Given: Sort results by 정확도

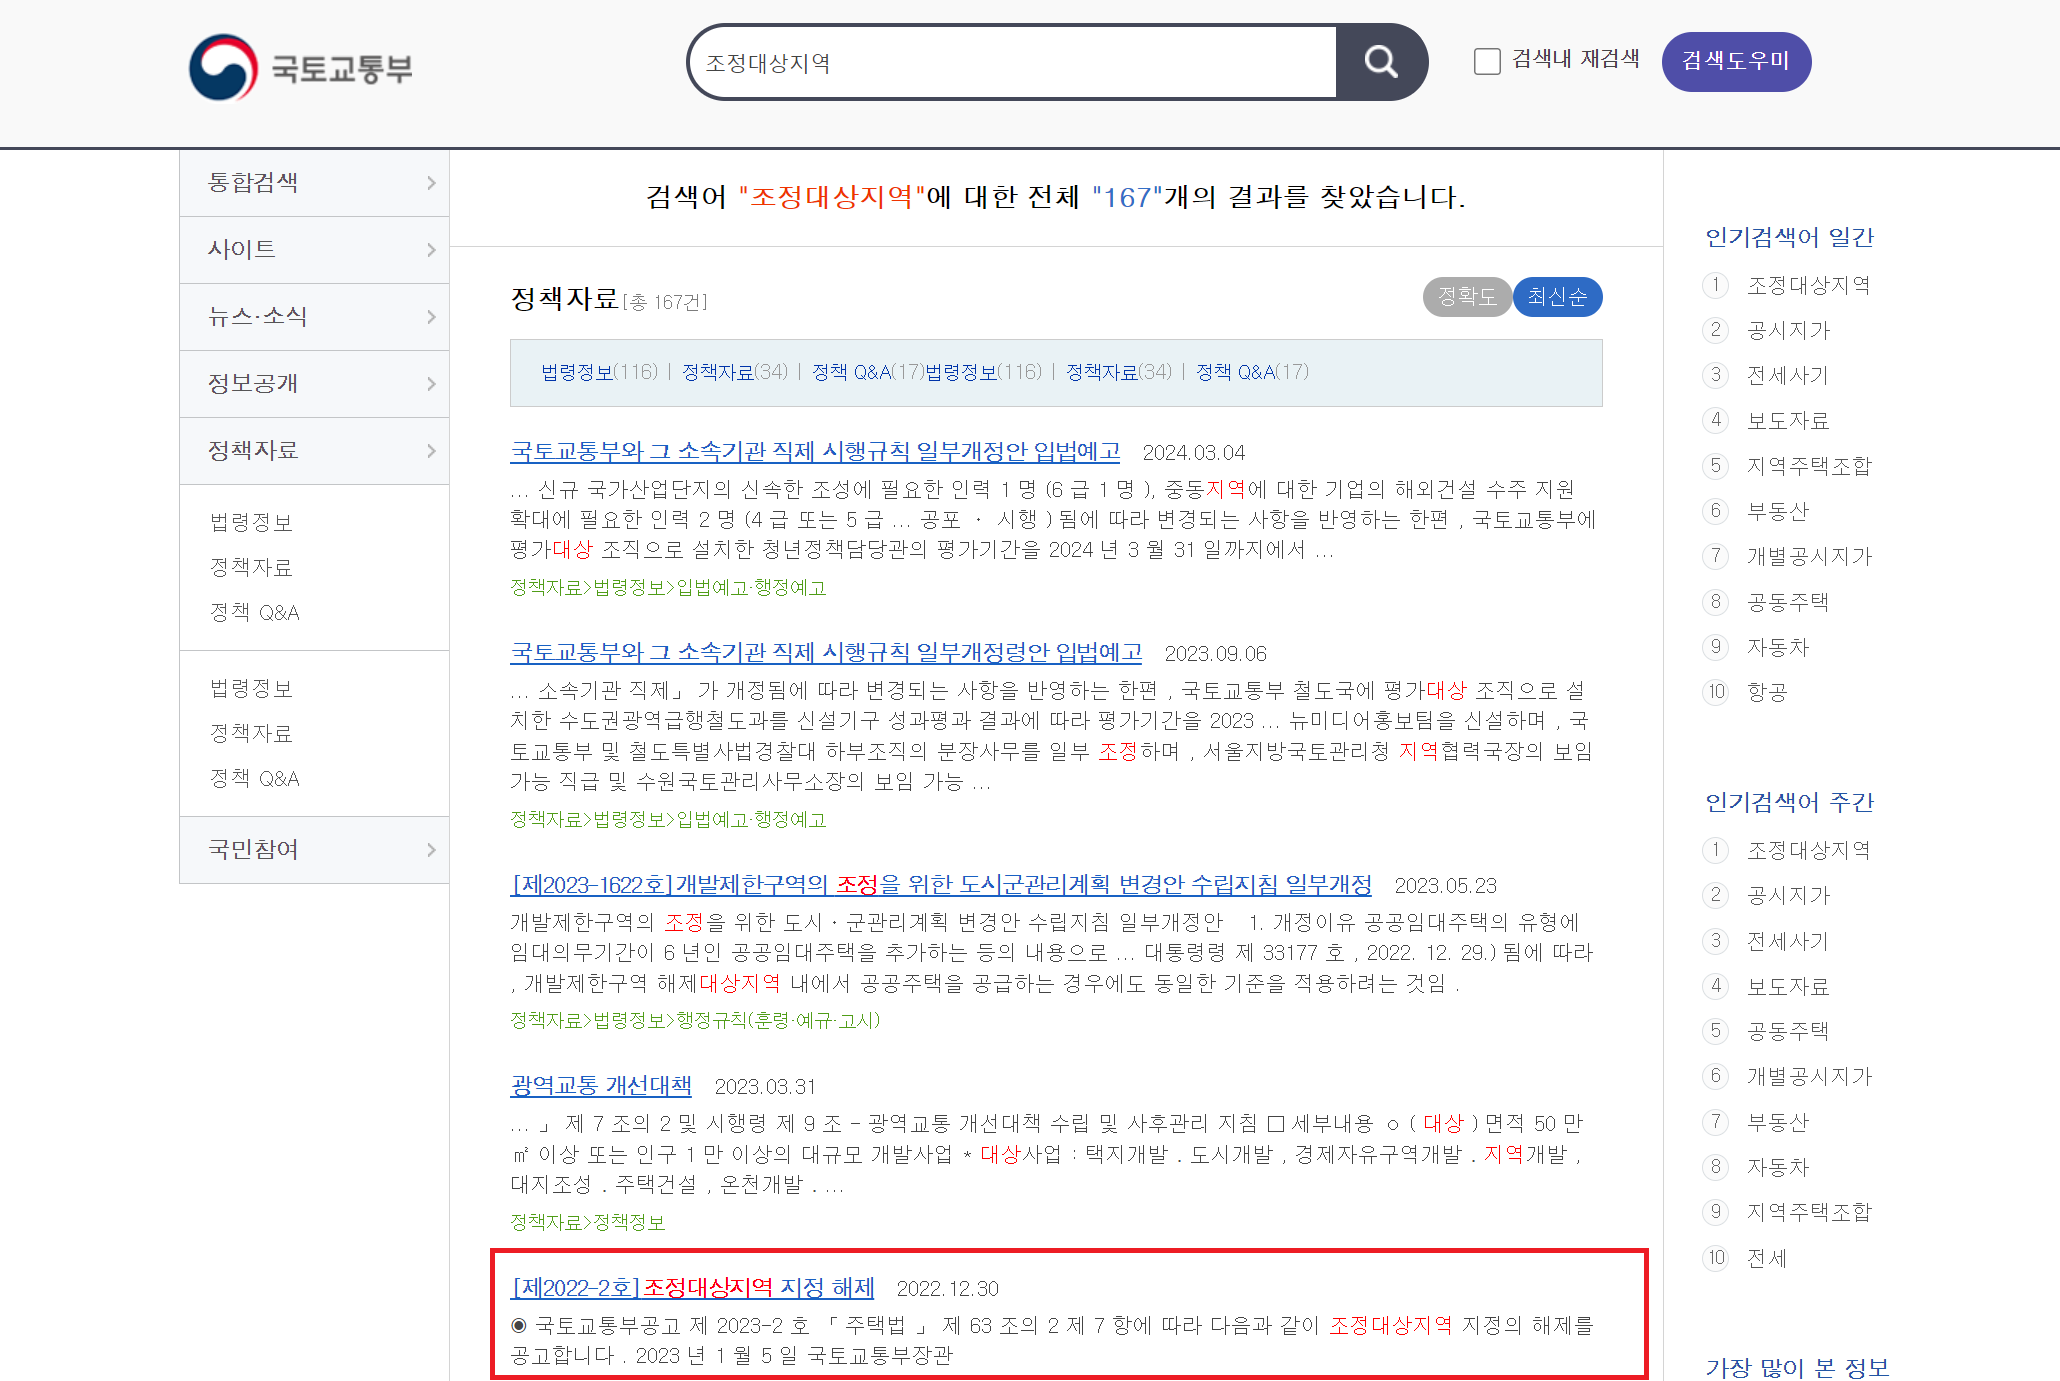Looking at the screenshot, I should (x=1466, y=297).
